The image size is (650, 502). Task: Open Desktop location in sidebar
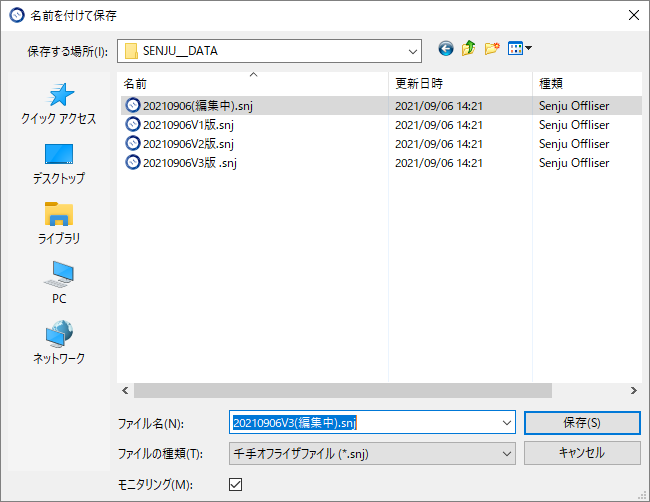(59, 164)
